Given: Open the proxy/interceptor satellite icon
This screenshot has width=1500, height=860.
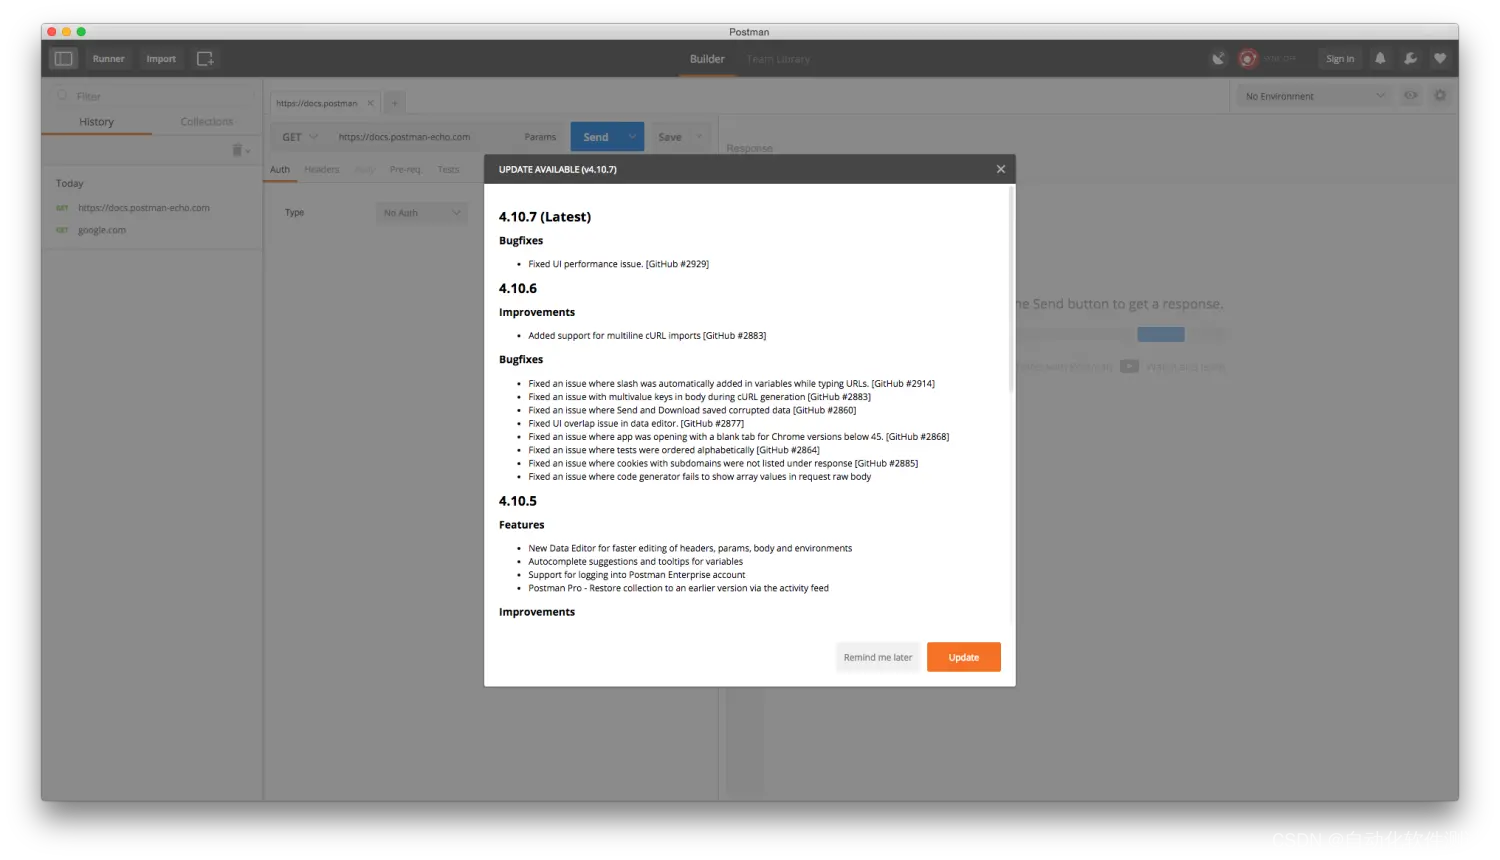Looking at the screenshot, I should pos(1218,59).
